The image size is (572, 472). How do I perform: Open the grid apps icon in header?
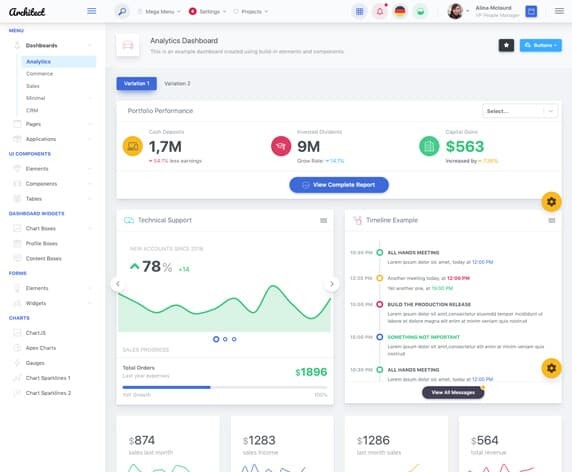click(x=359, y=12)
